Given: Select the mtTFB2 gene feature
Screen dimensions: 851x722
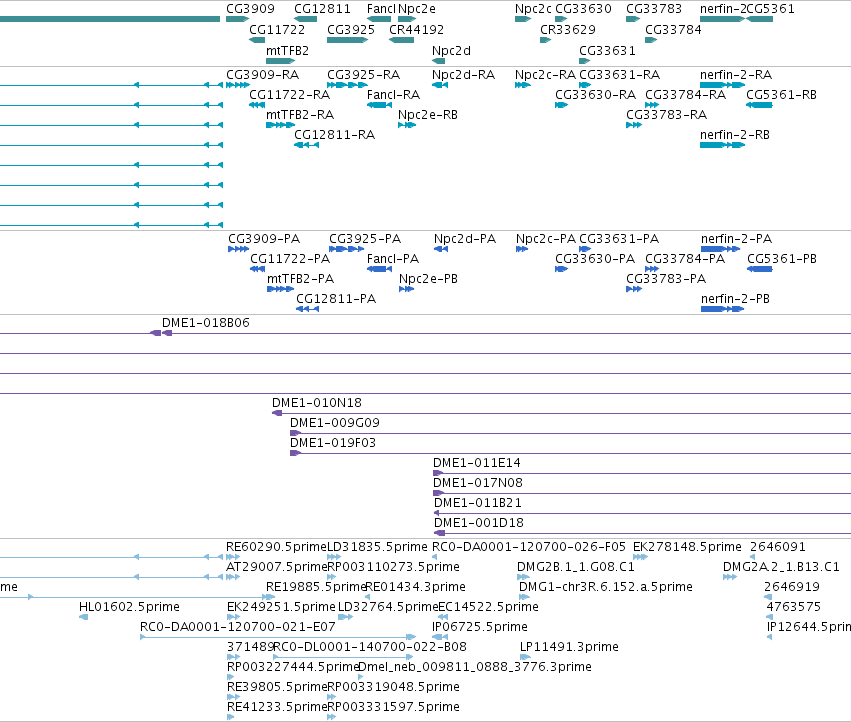Looking at the screenshot, I should point(280,61).
